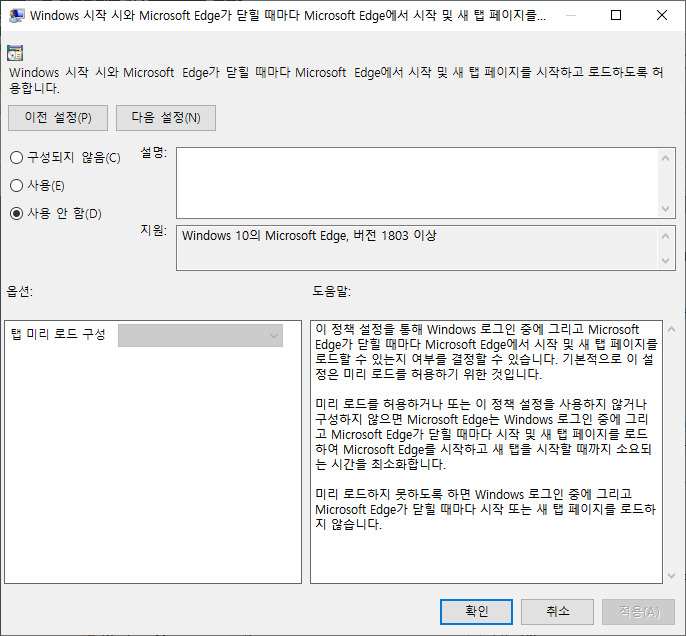Click the 도움말: section label

(x=331, y=291)
